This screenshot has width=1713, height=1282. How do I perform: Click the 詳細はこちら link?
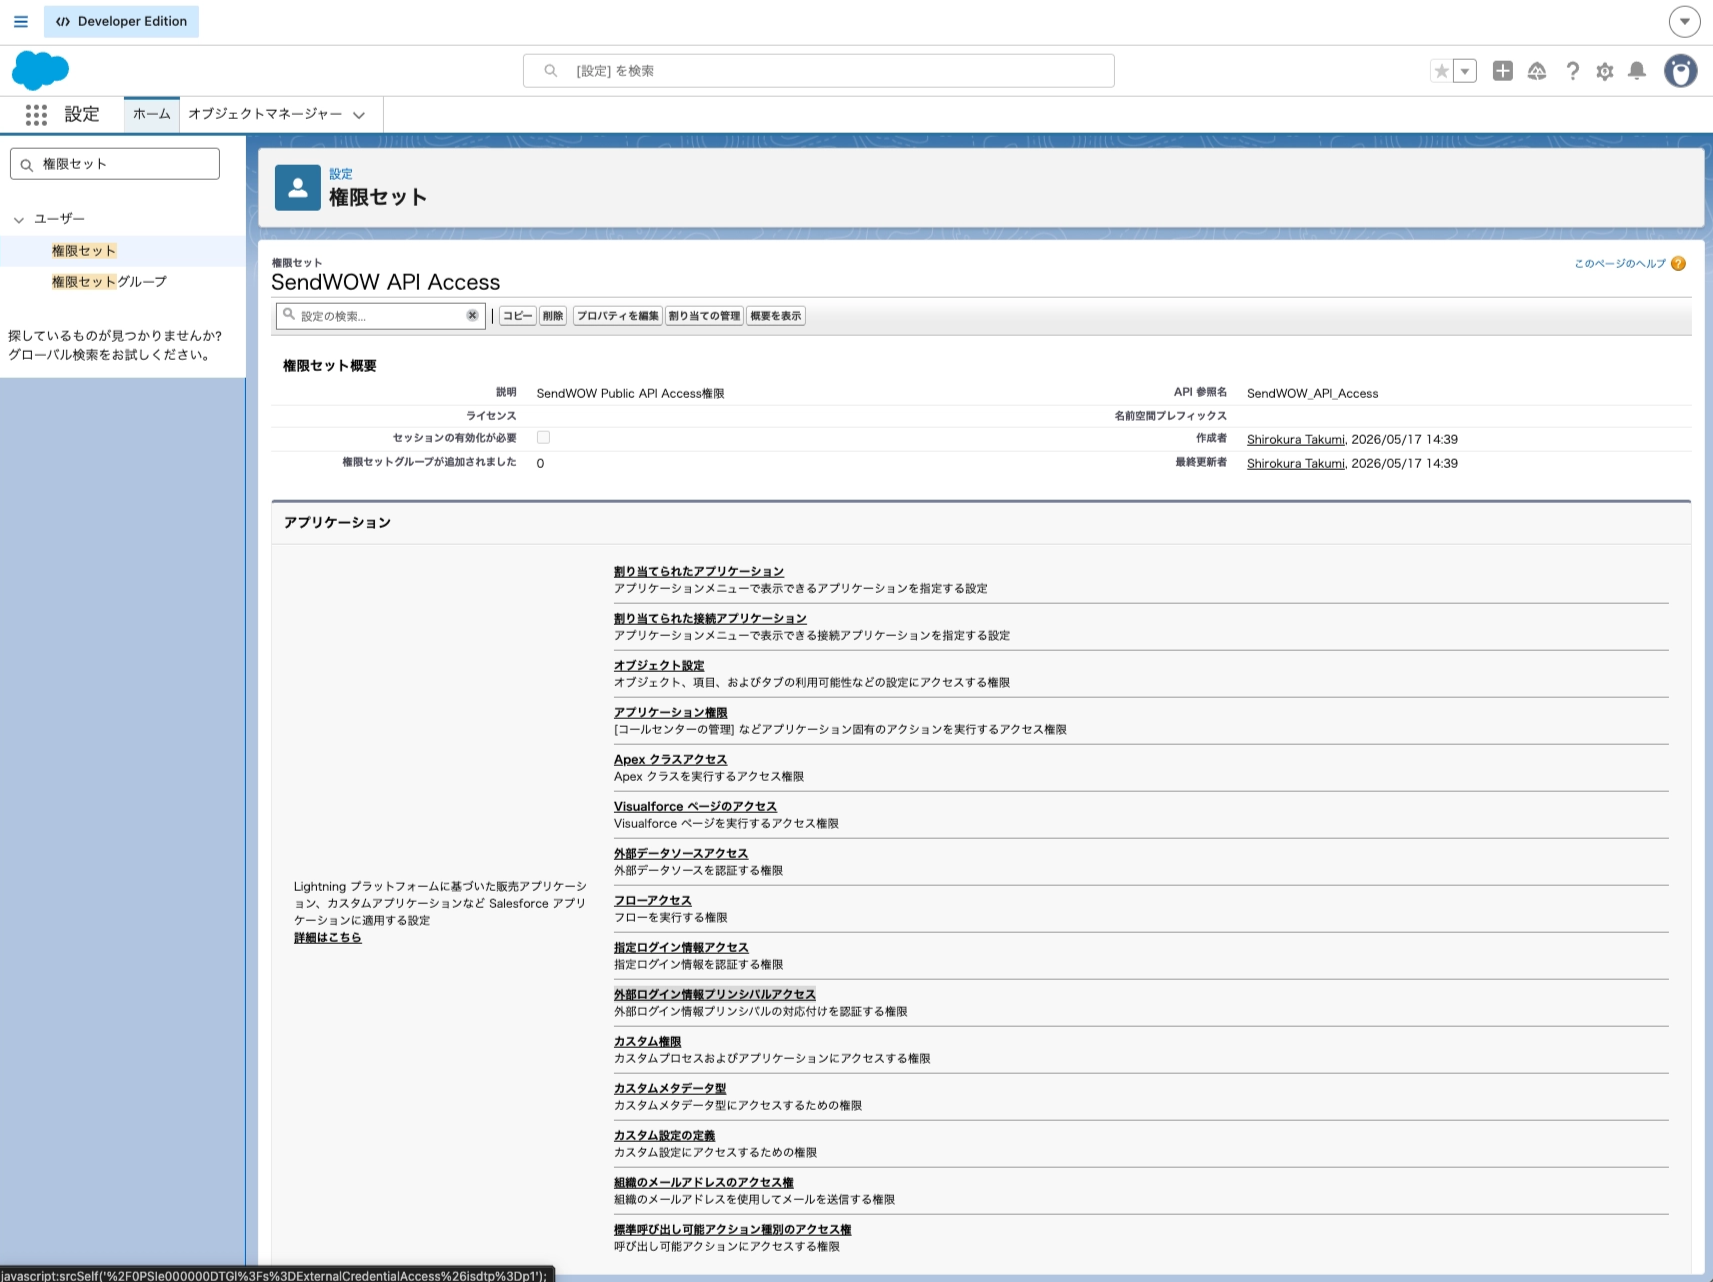[x=328, y=938]
